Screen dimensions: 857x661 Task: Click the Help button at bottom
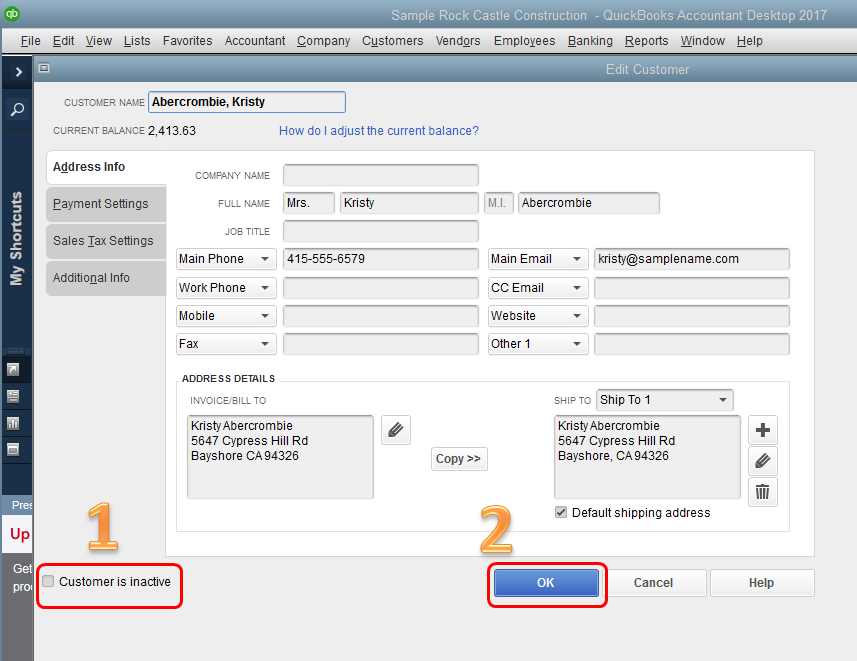pyautogui.click(x=762, y=583)
